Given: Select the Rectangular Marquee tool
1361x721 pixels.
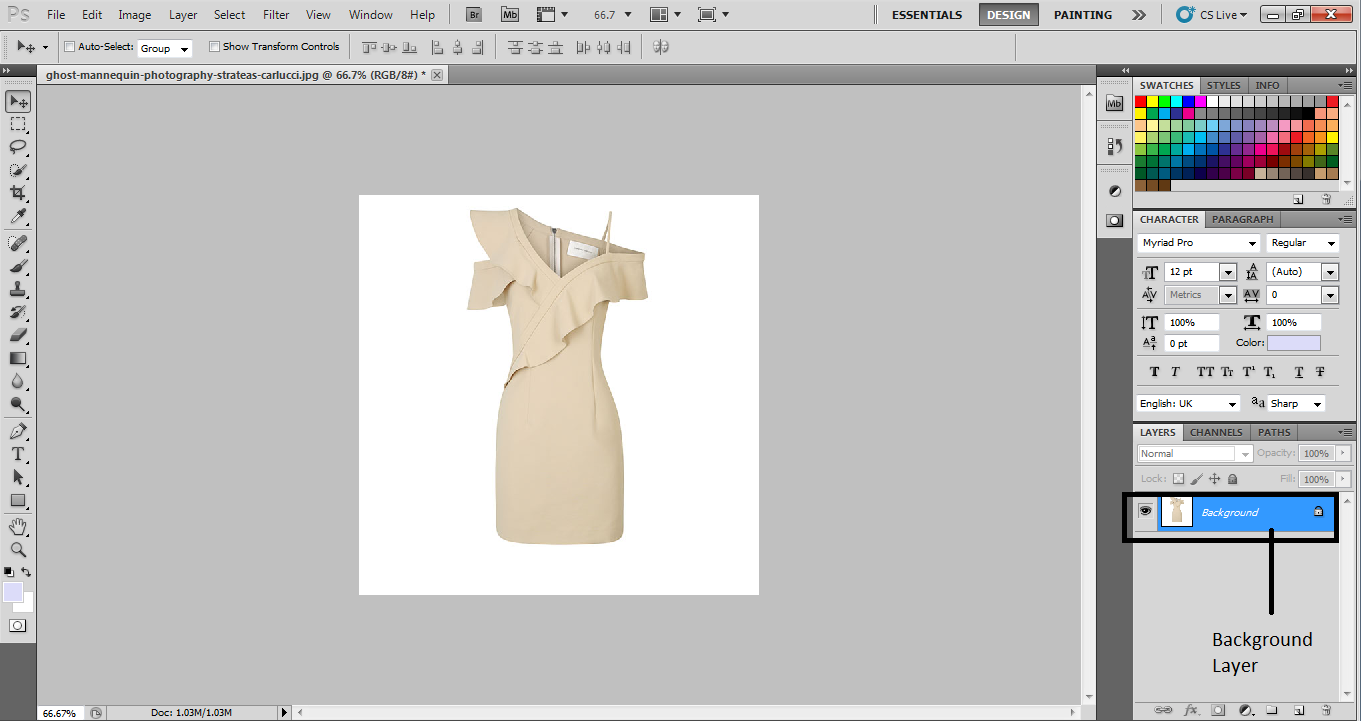Looking at the screenshot, I should pyautogui.click(x=18, y=124).
